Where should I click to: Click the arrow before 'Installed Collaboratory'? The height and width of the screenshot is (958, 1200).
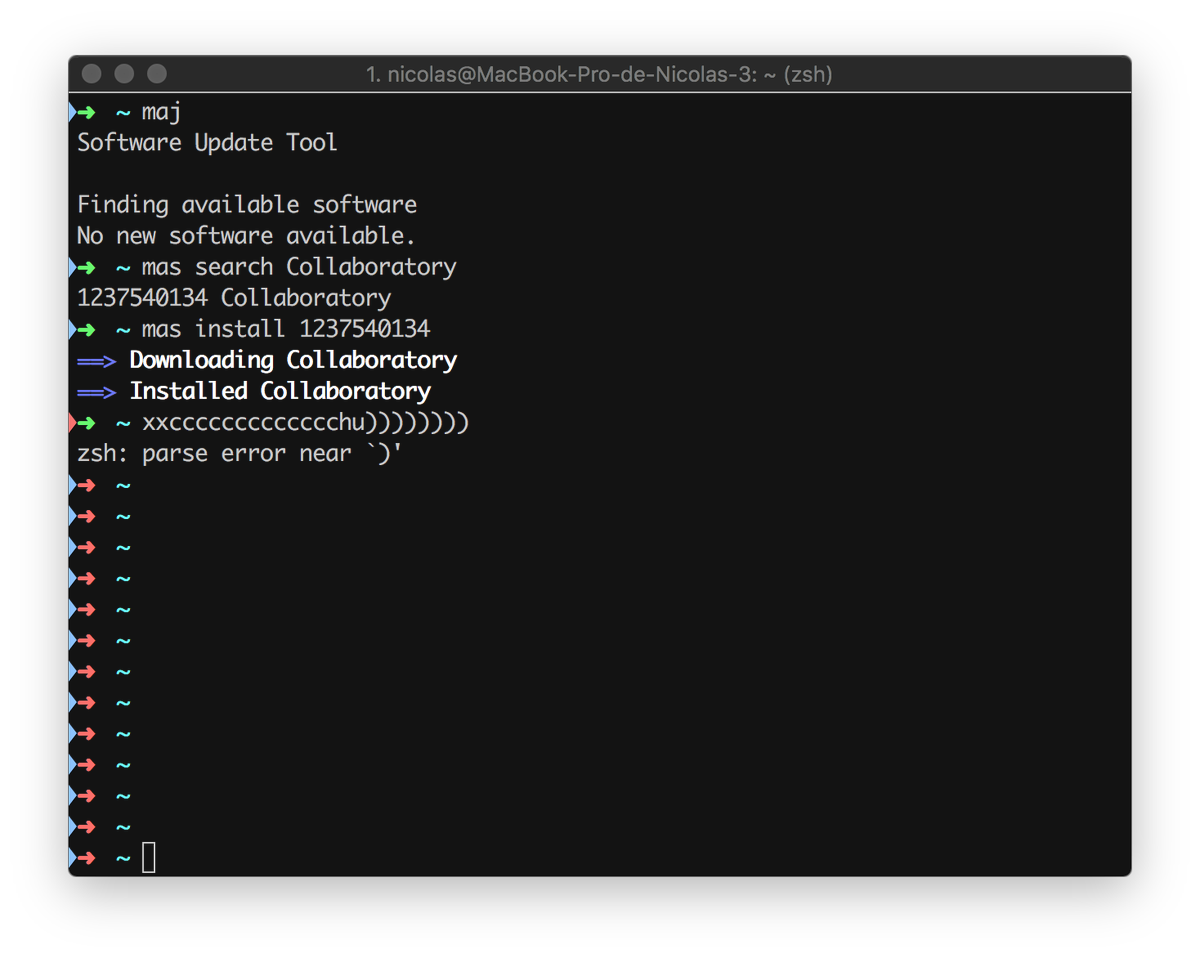click(x=97, y=392)
